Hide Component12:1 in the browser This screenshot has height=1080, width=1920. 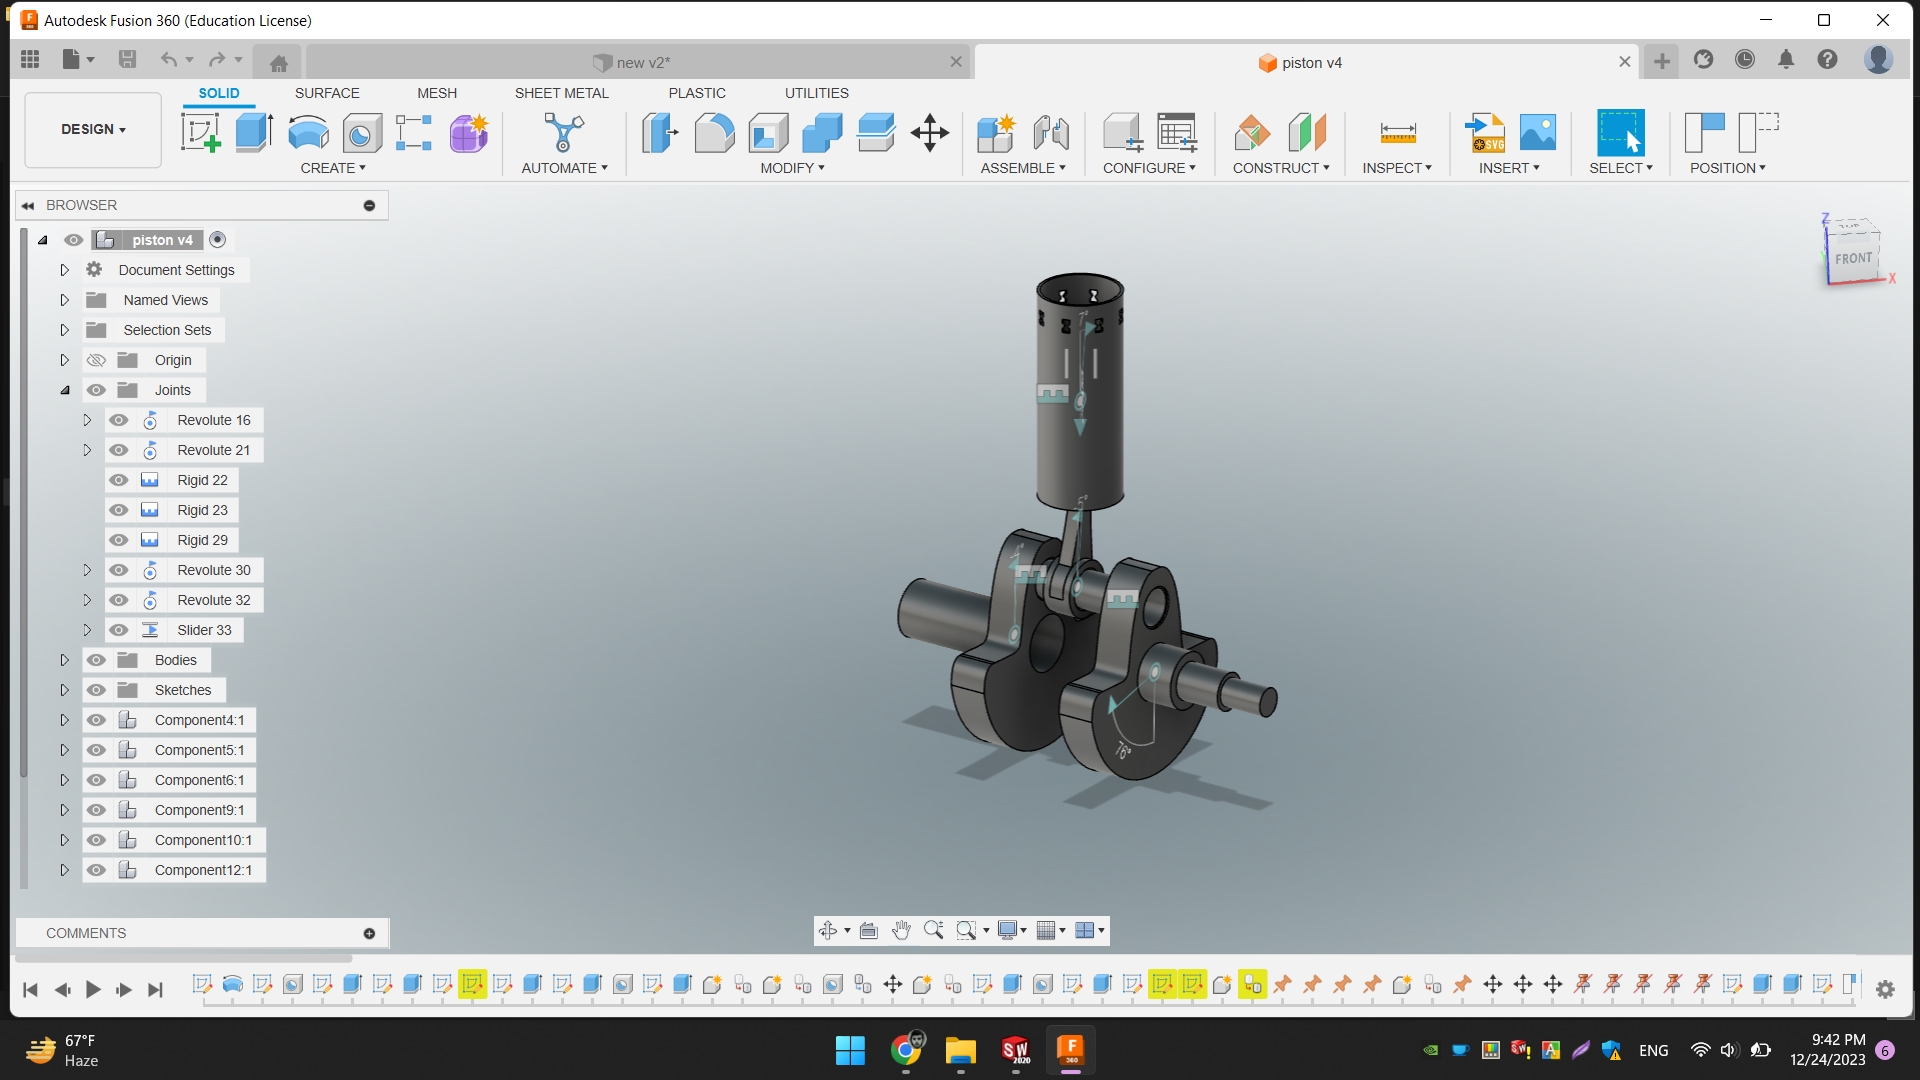point(96,870)
